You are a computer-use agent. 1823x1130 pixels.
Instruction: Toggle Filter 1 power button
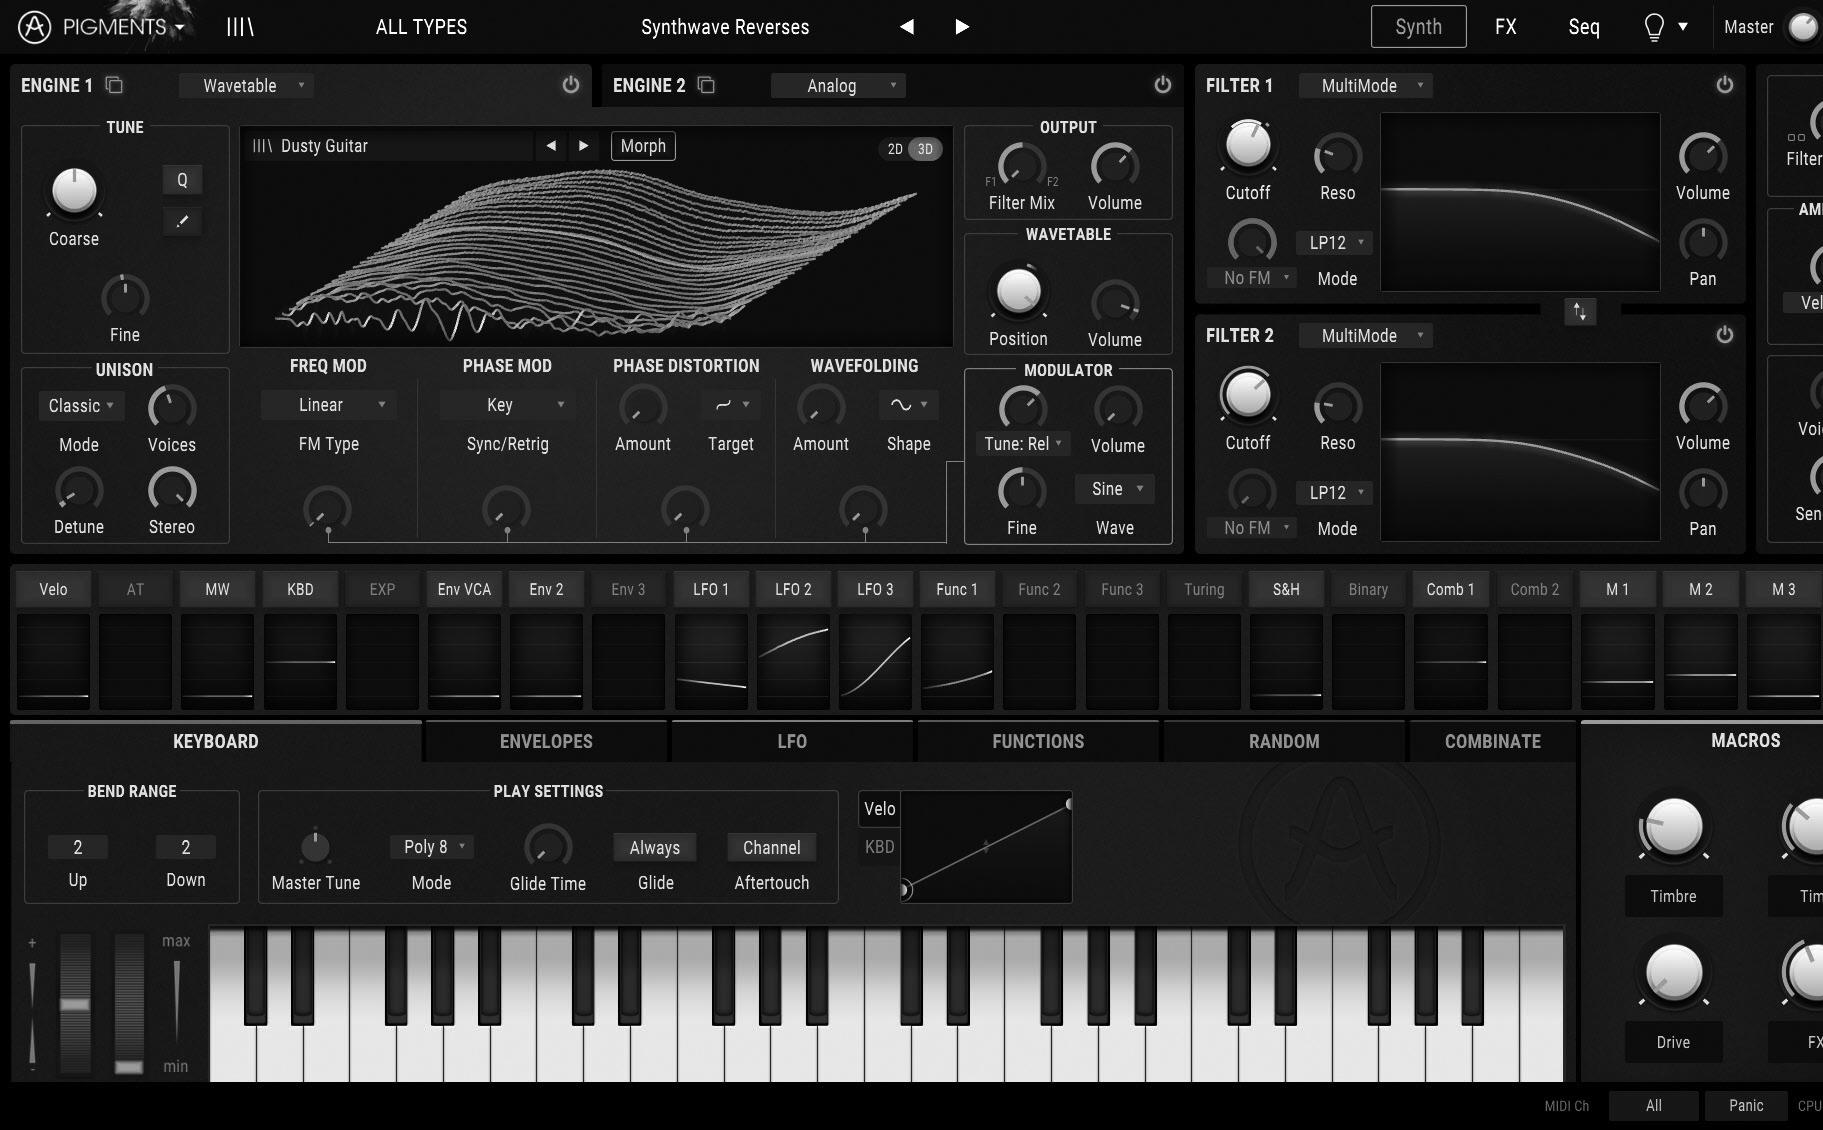(1724, 85)
